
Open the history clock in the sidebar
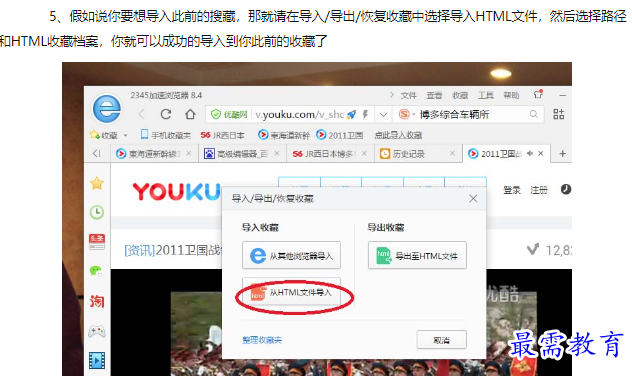coord(97,212)
